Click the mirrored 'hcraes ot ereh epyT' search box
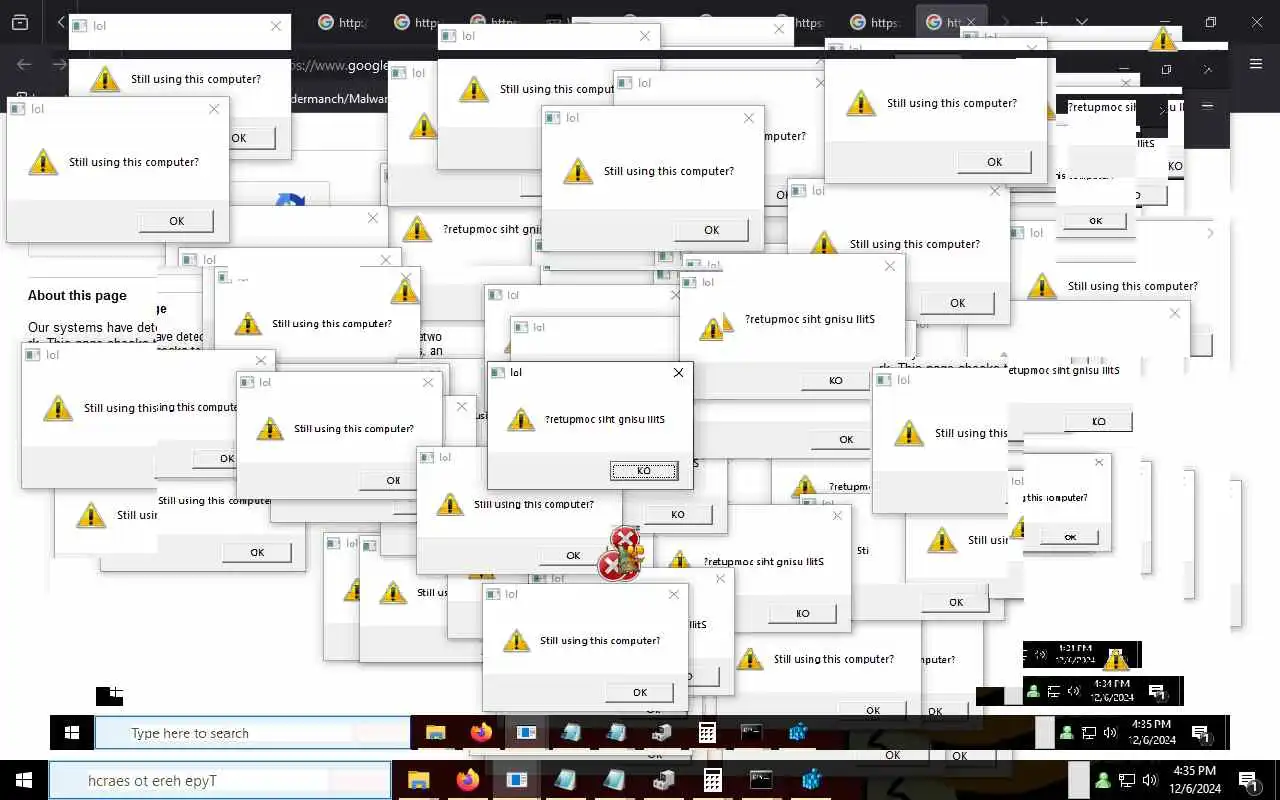The image size is (1280, 800). (x=220, y=780)
